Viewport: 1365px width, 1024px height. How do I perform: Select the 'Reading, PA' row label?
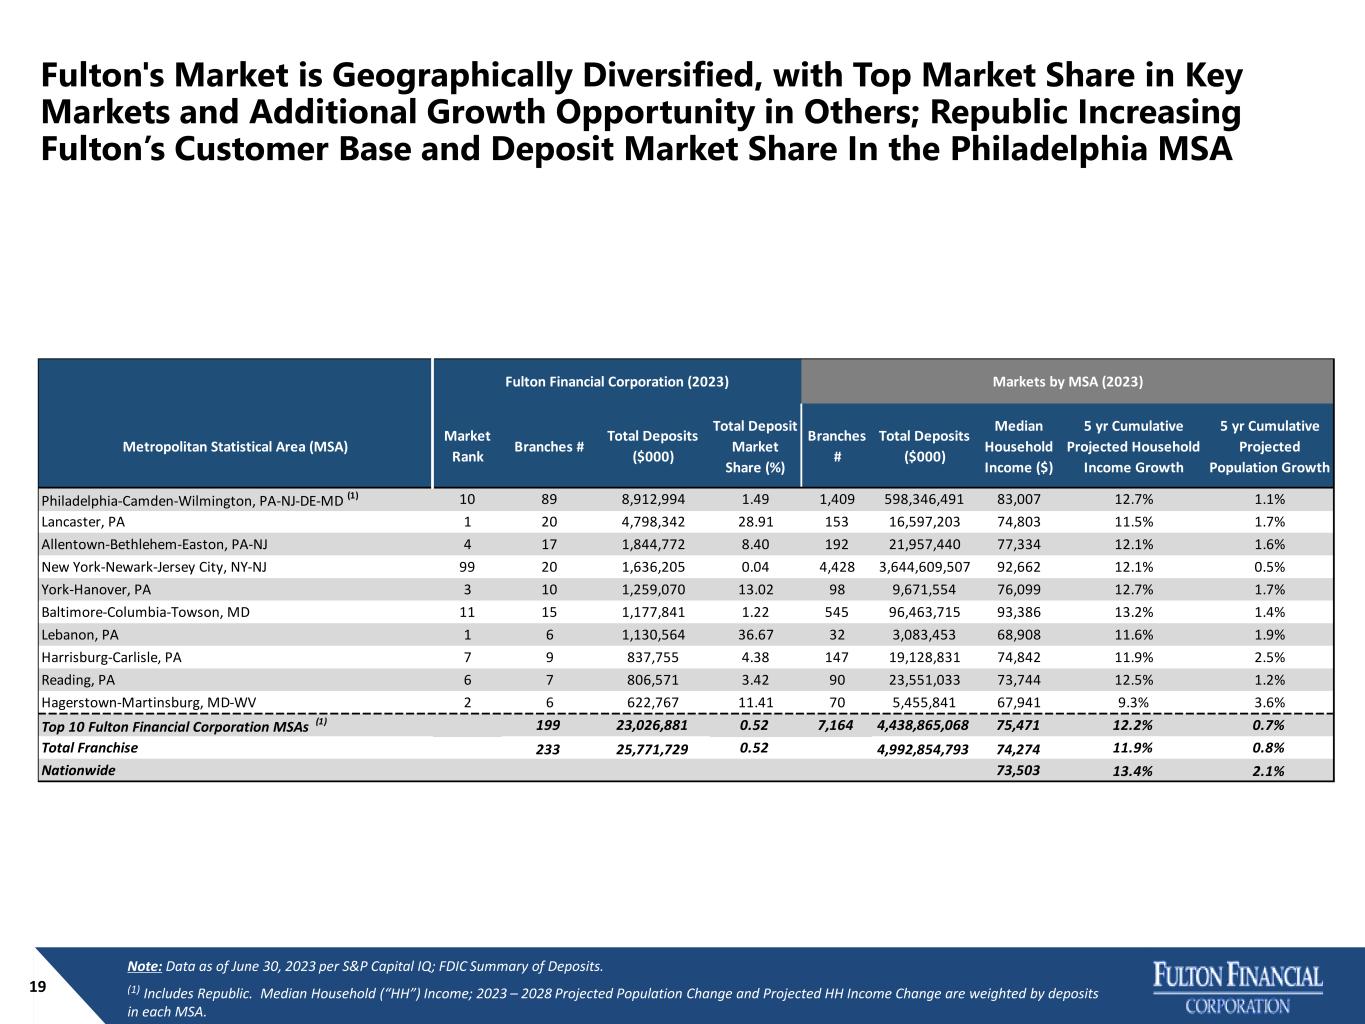(78, 680)
